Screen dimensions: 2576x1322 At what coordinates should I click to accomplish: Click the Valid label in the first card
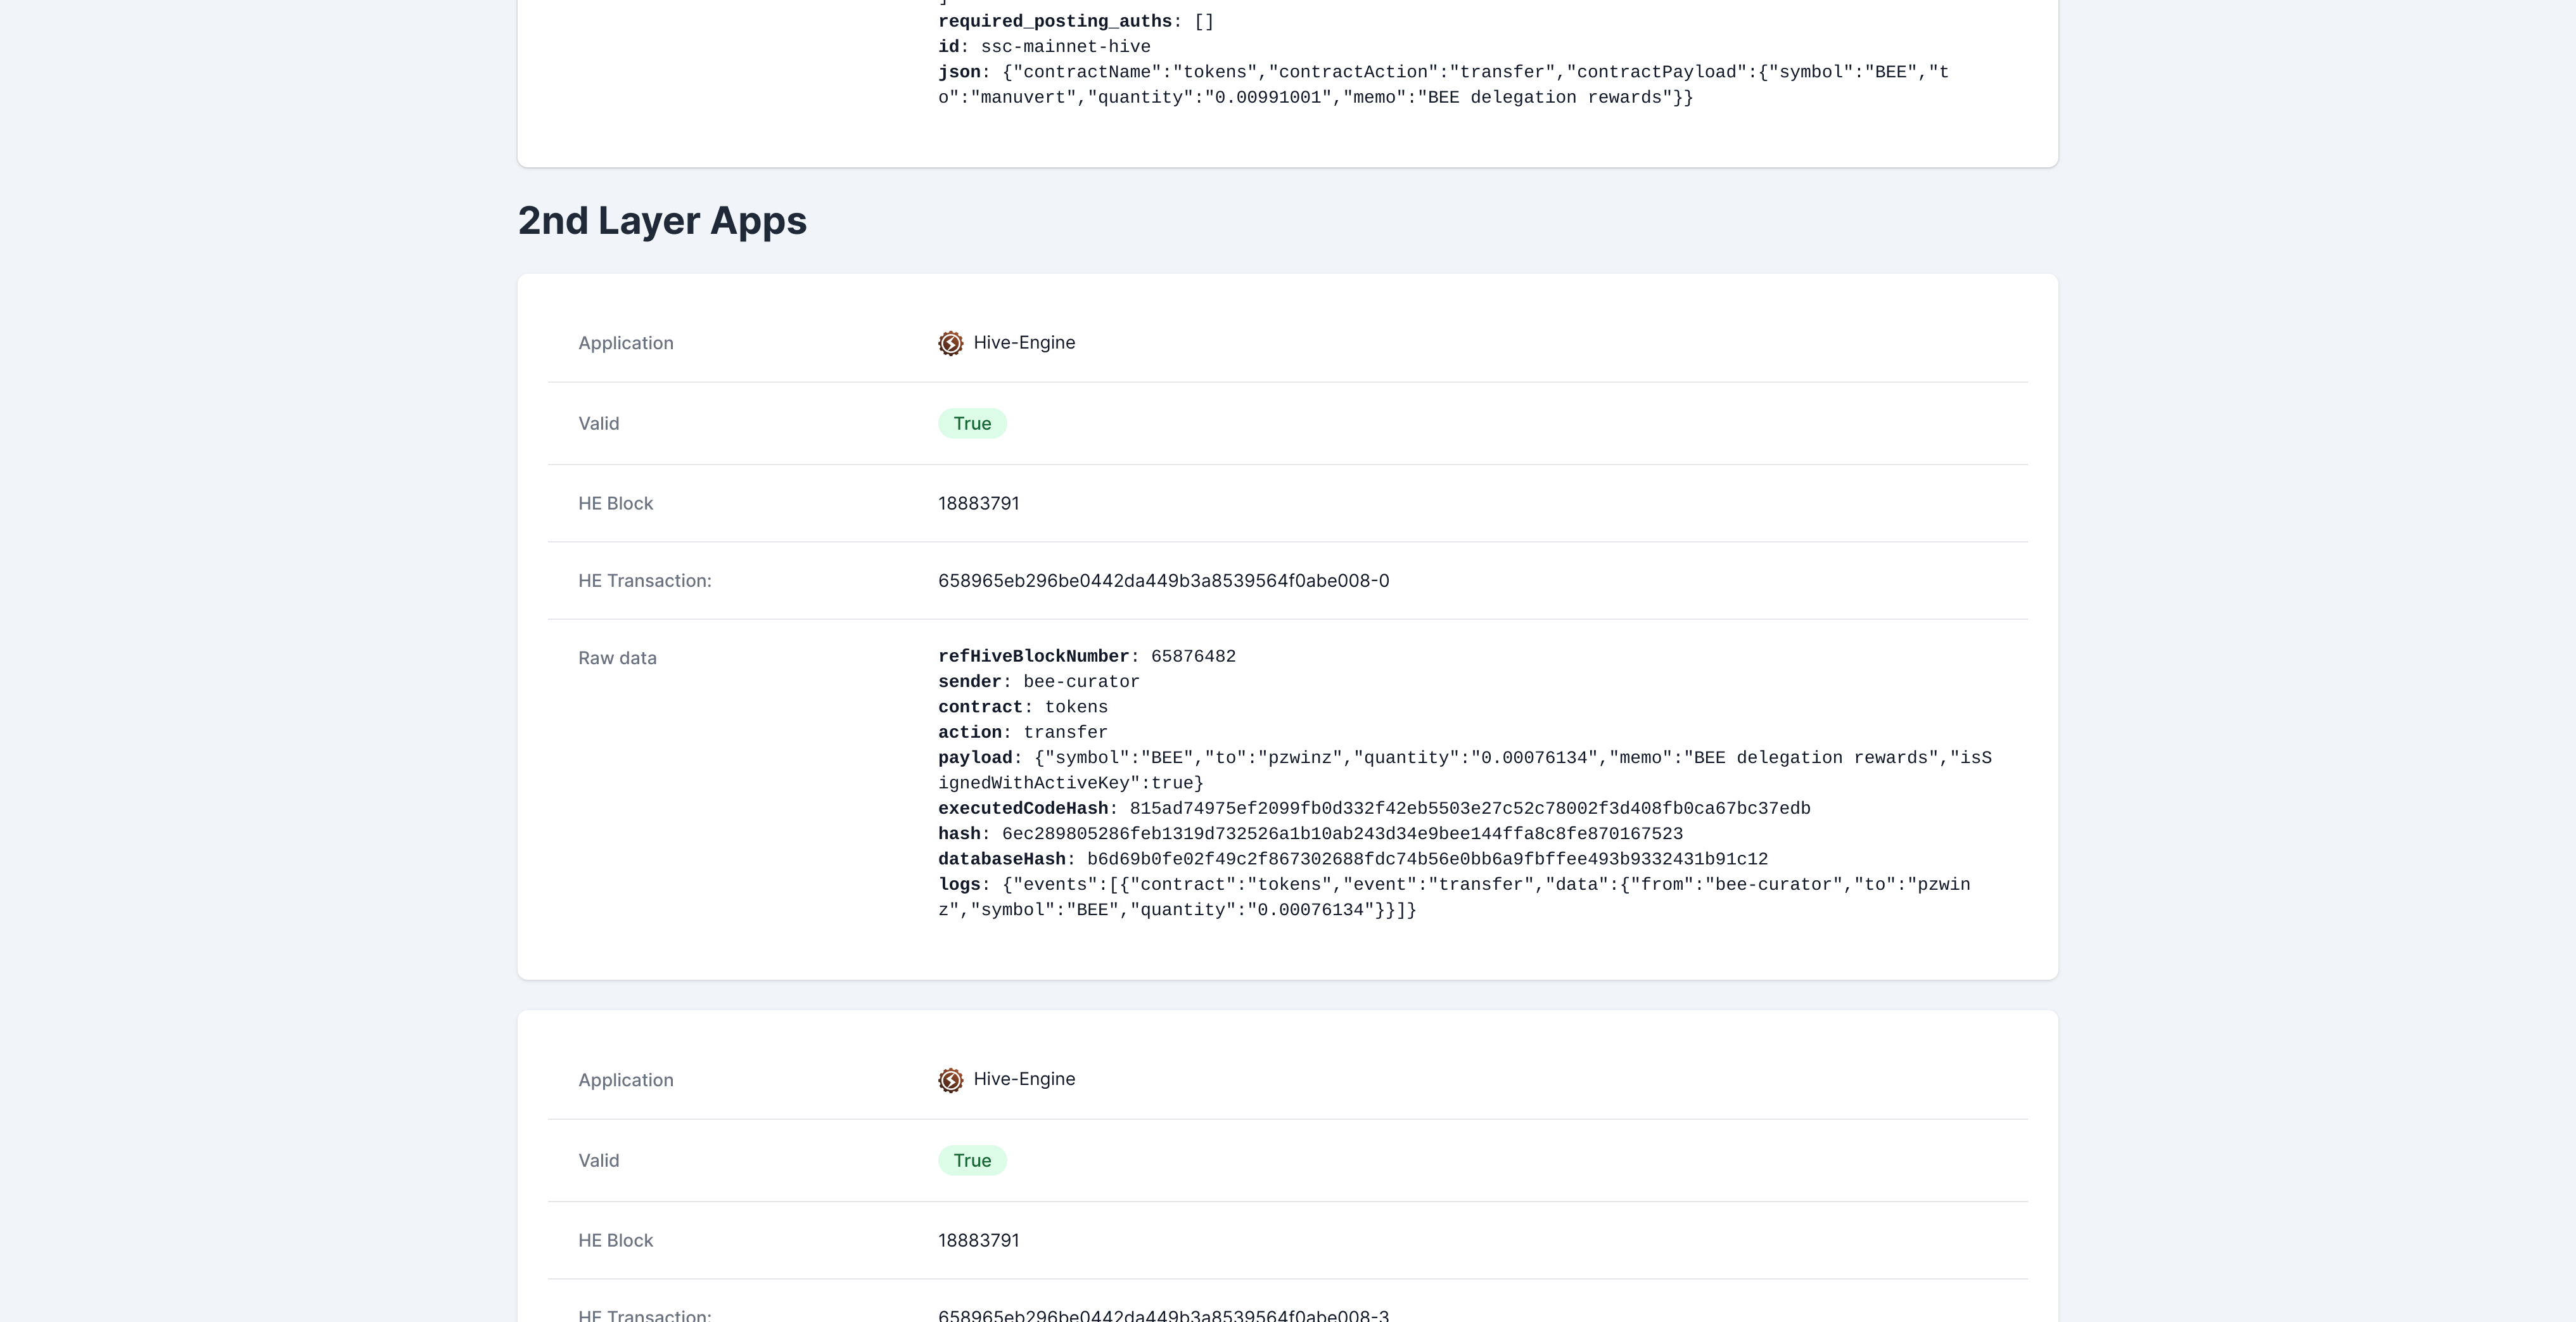598,424
